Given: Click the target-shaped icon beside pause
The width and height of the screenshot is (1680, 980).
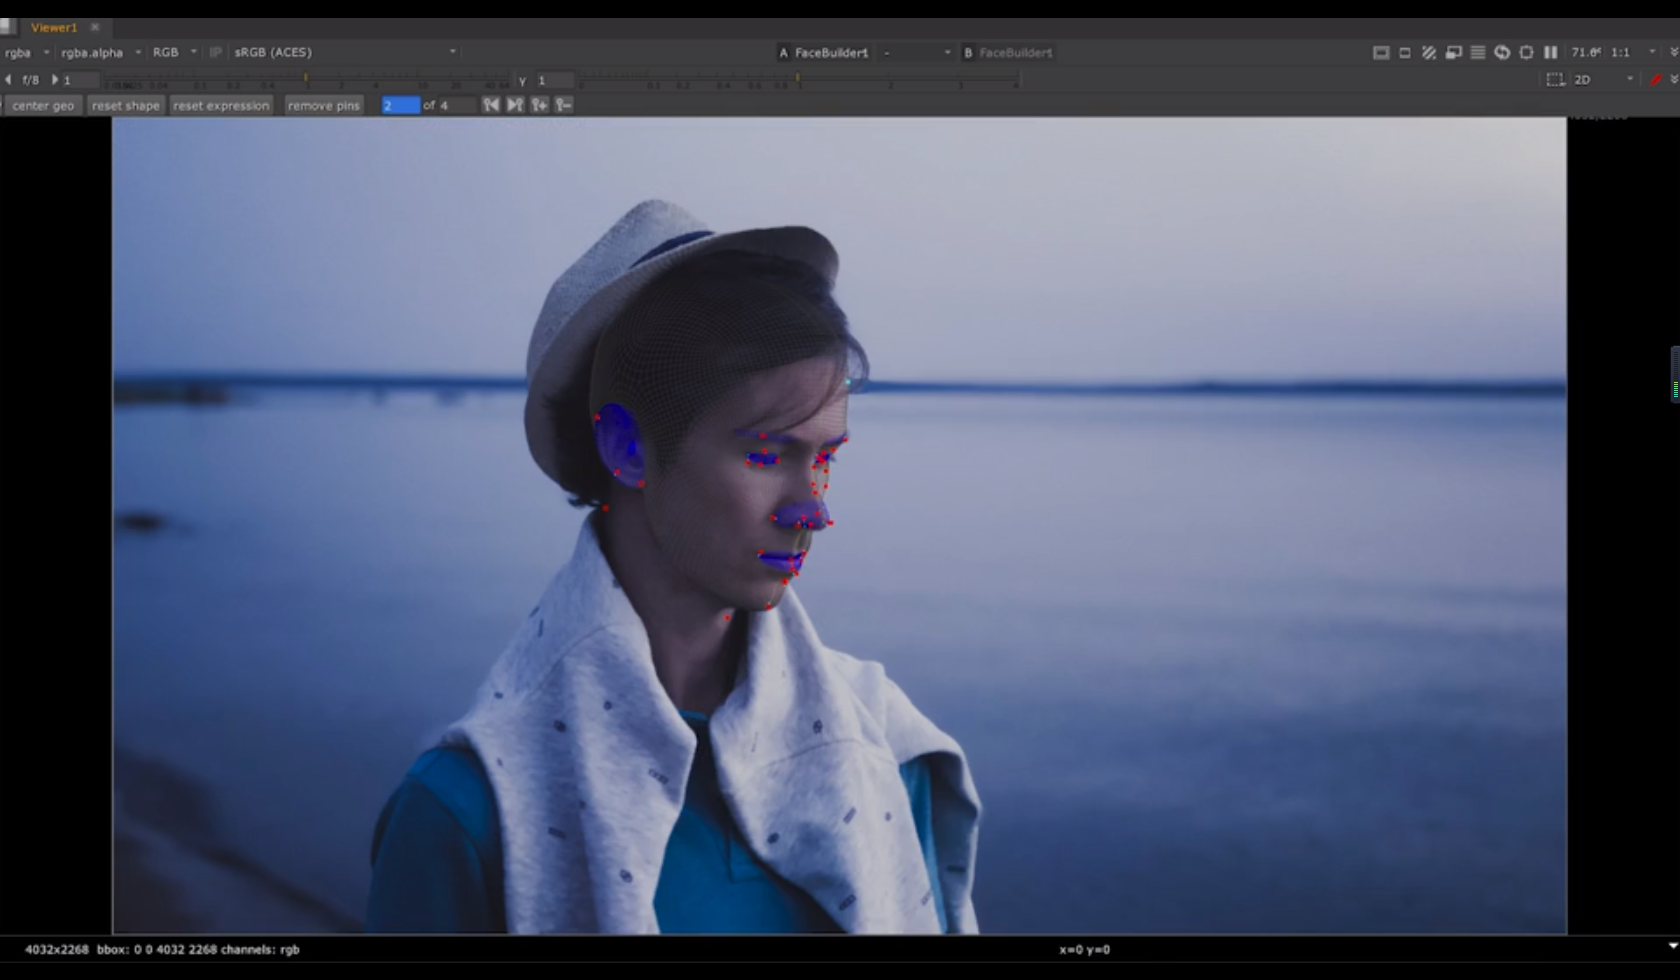Looking at the screenshot, I should tap(1526, 52).
